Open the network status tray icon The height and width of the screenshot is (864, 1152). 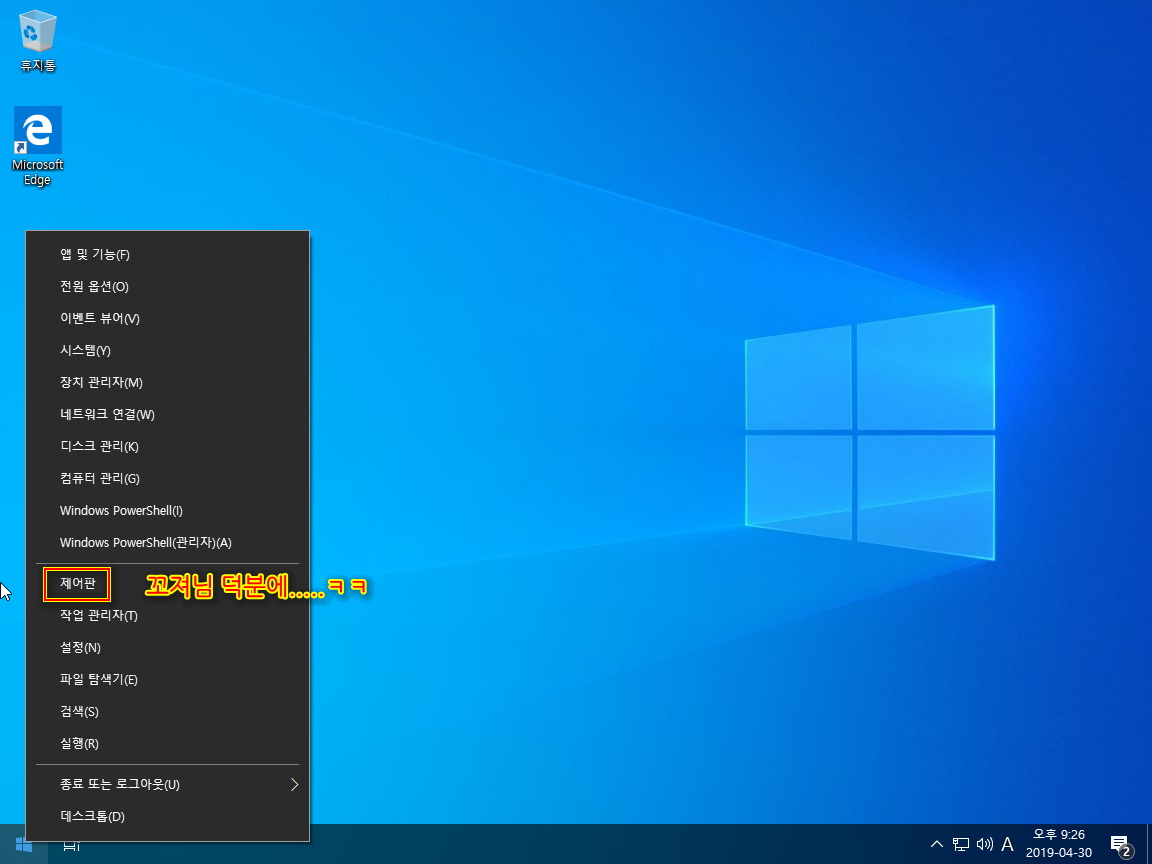[960, 844]
